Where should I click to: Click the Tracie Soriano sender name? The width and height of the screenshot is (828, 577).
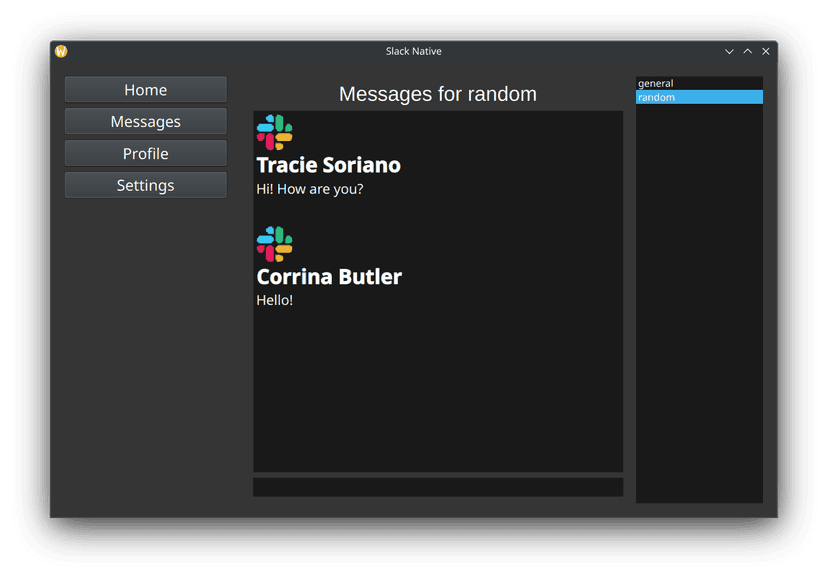(x=328, y=165)
